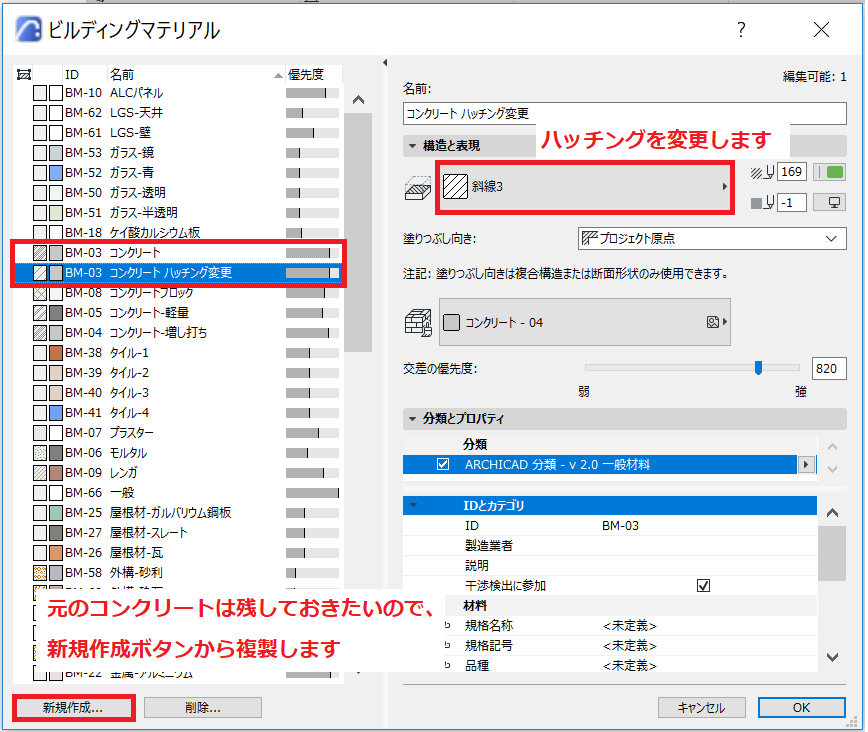Click the hatch icon of BM-05 コンクリート-軽量

40,313
